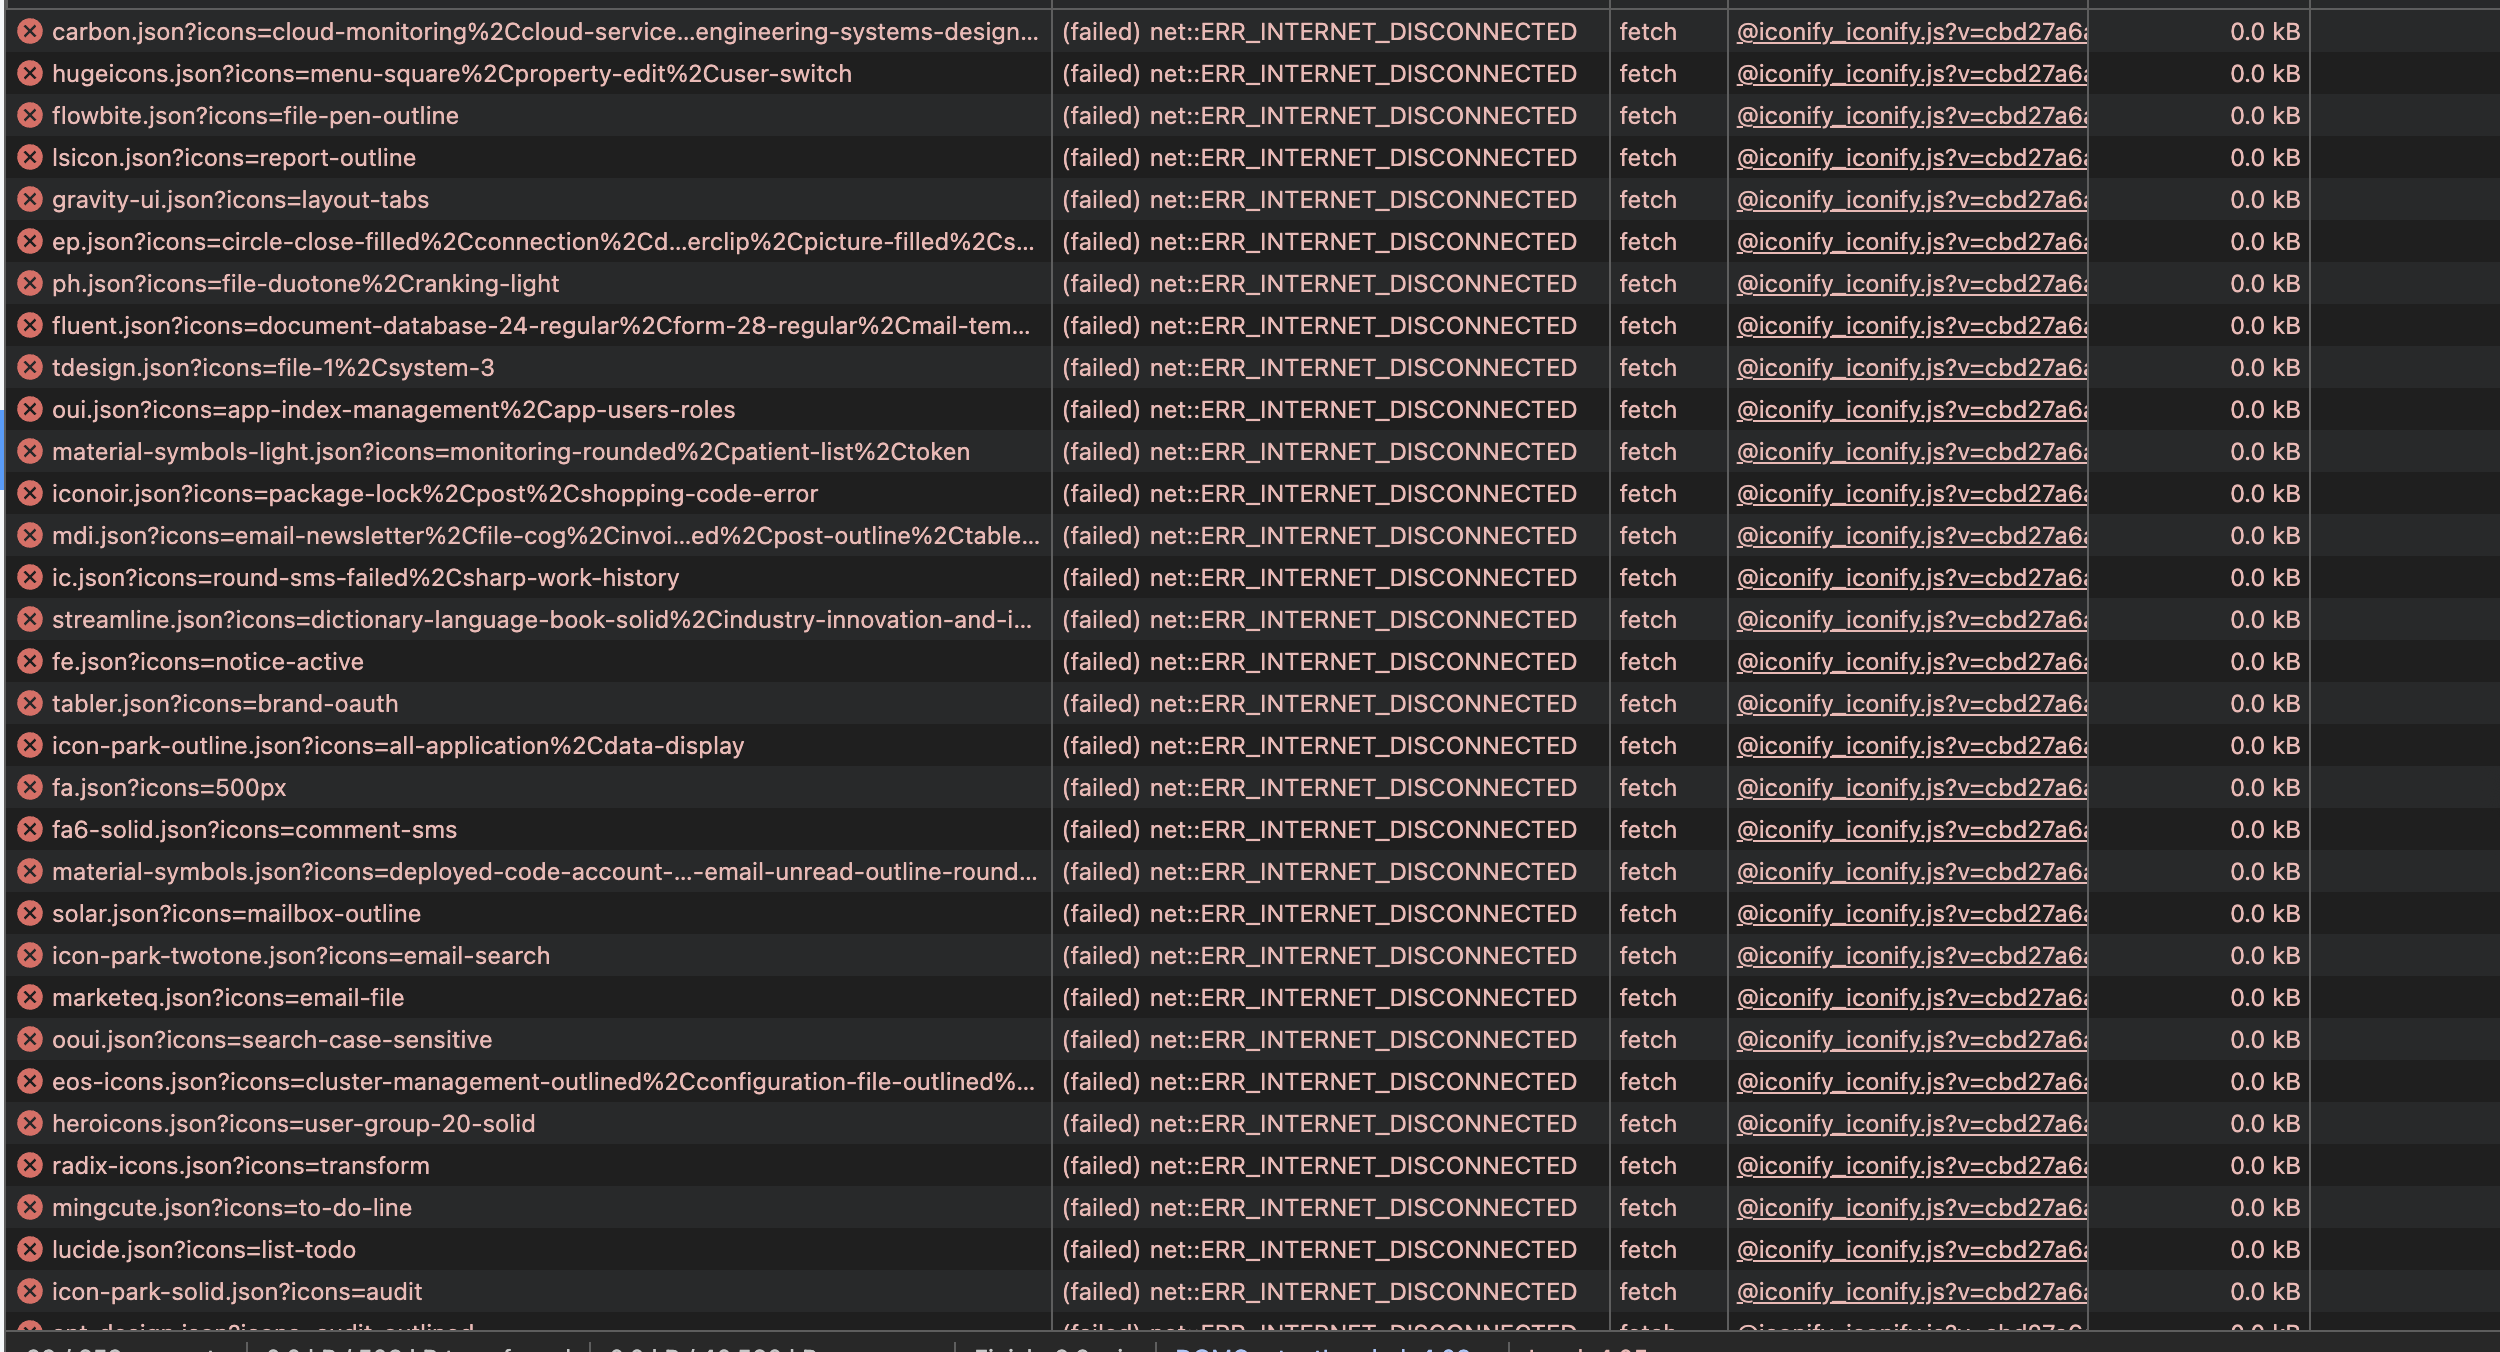This screenshot has height=1352, width=2500.
Task: Open initiator link for hugeicons.json request
Action: click(x=1910, y=74)
